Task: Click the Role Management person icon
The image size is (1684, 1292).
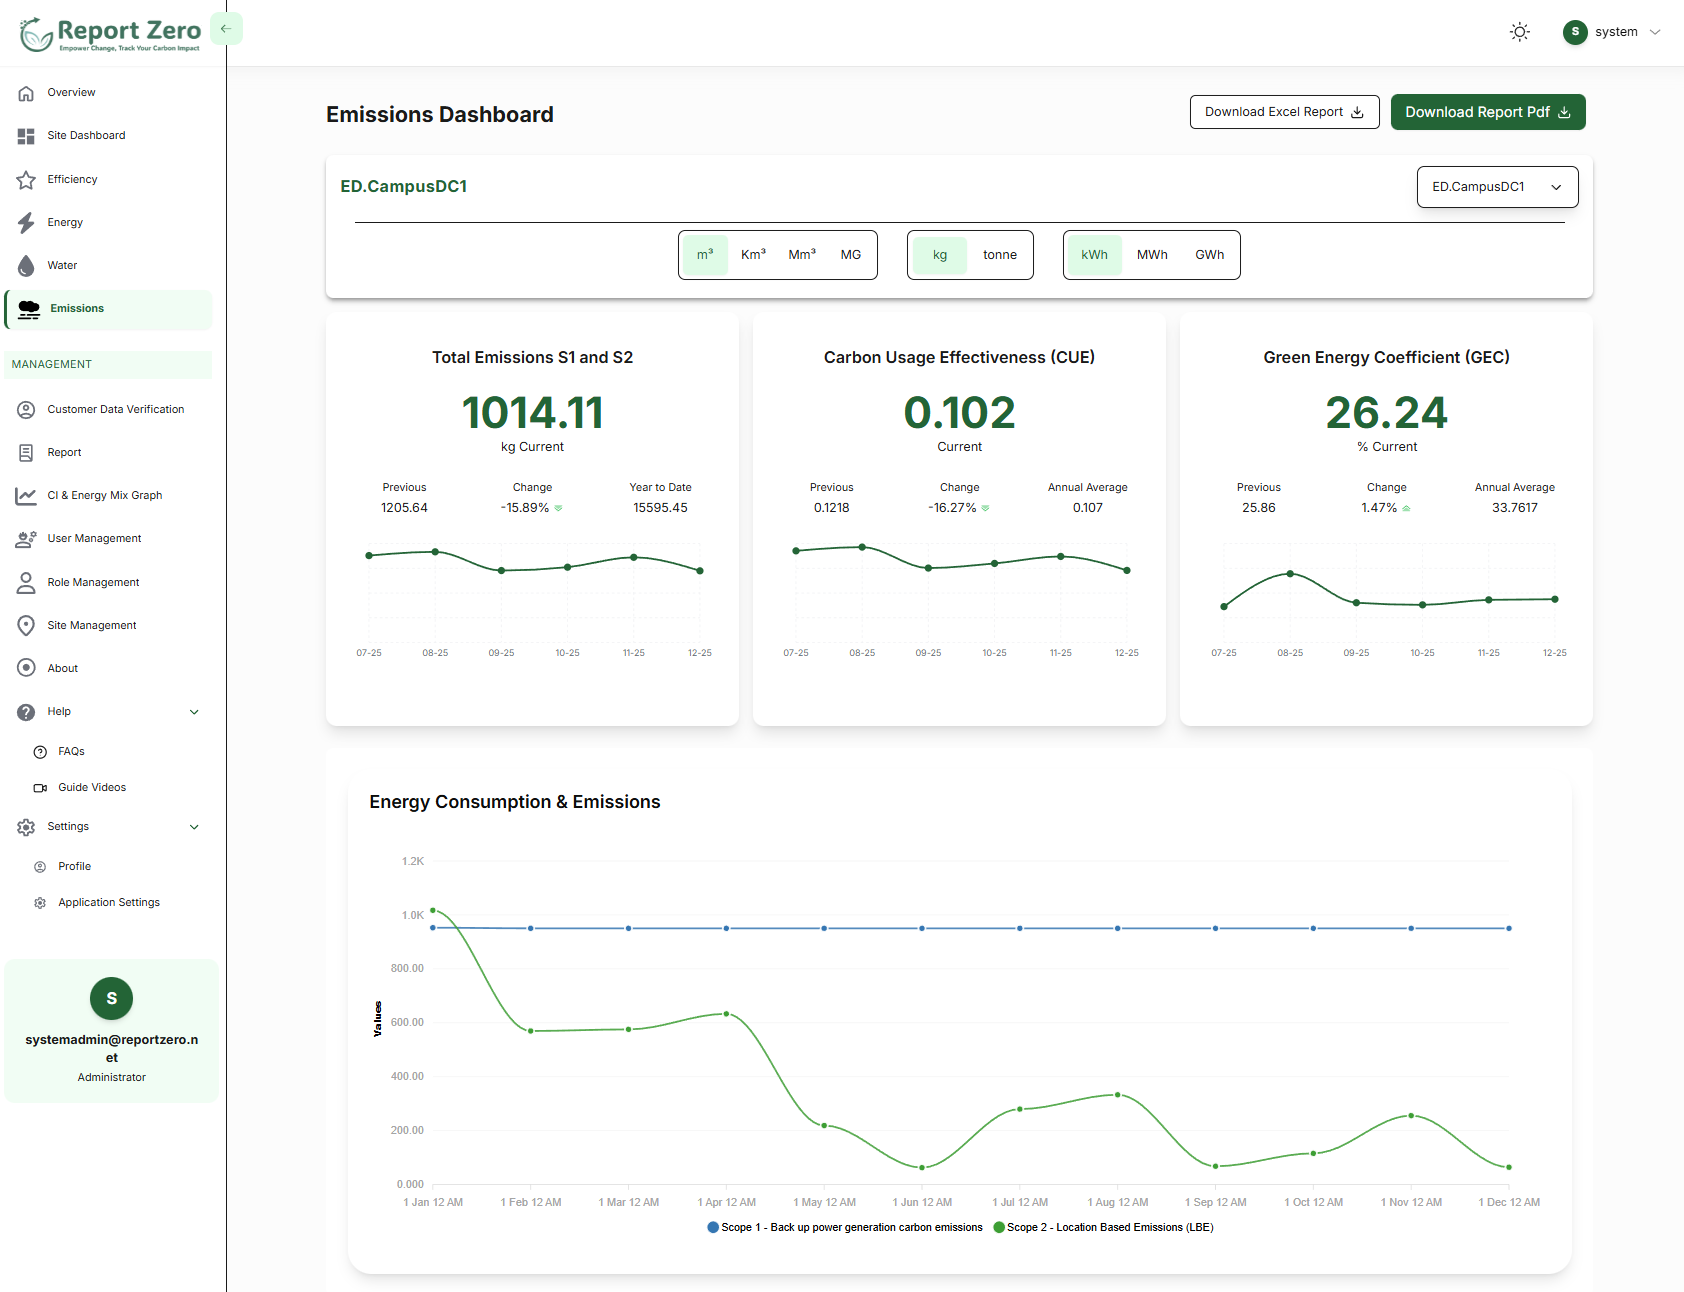Action: coord(26,583)
